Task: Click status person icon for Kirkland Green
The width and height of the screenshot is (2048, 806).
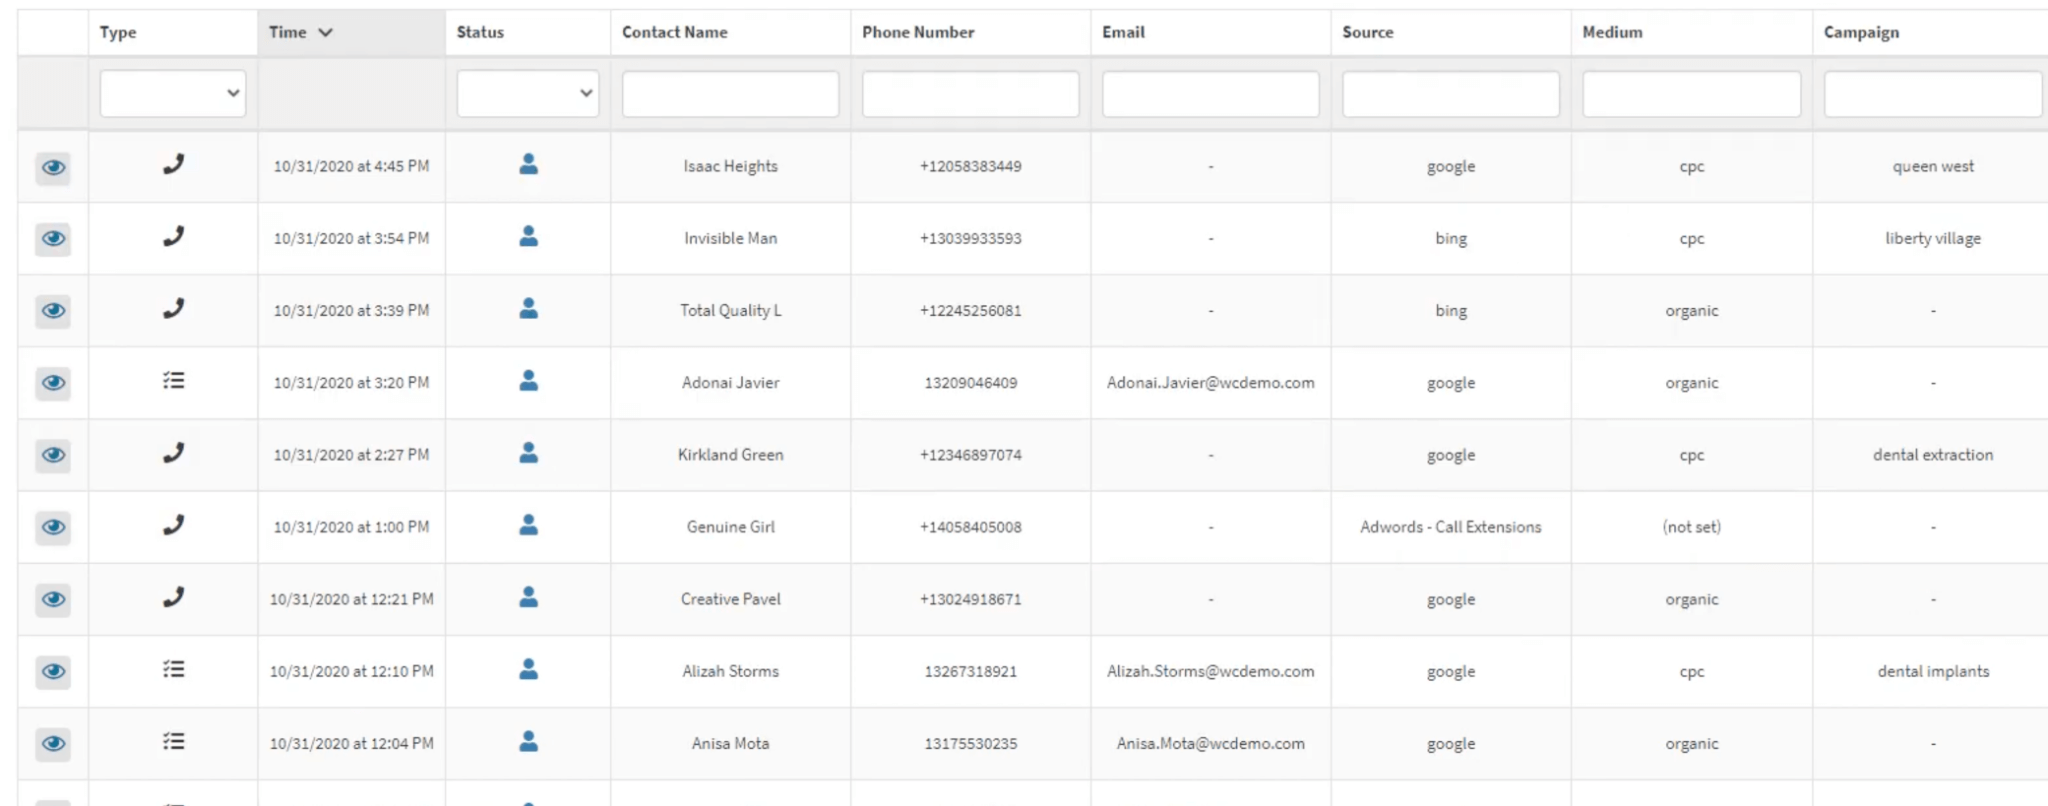Action: point(529,453)
